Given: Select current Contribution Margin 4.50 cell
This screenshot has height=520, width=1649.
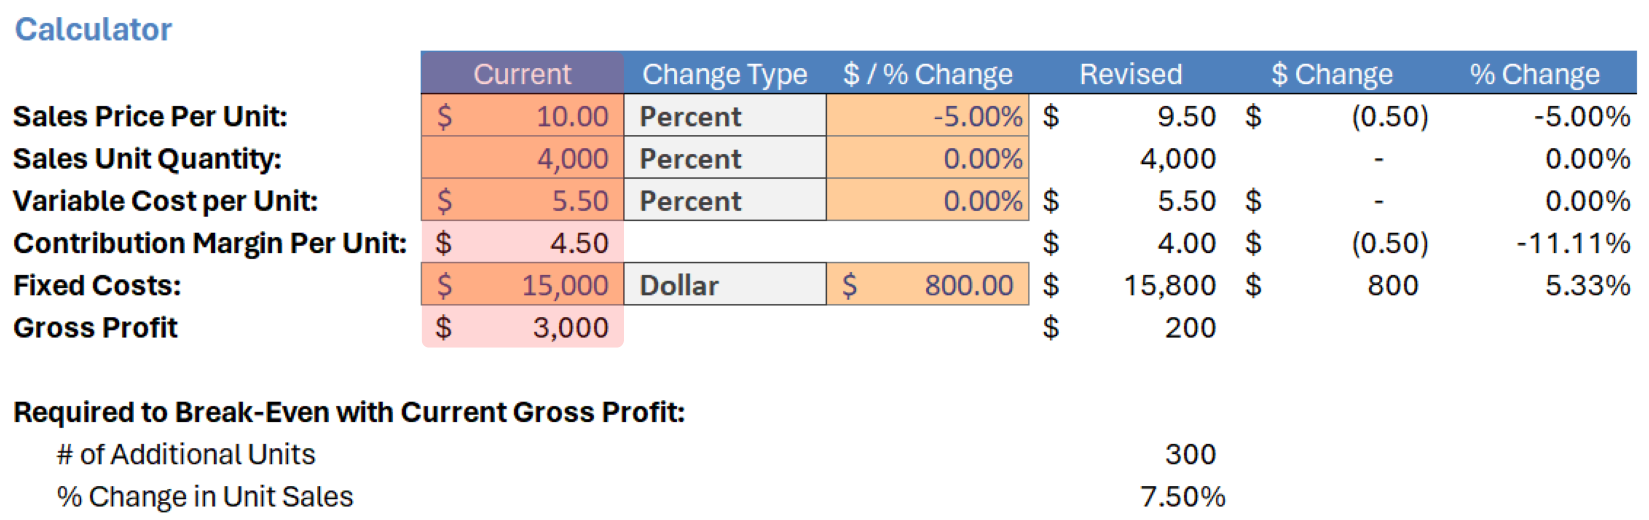Looking at the screenshot, I should [522, 243].
